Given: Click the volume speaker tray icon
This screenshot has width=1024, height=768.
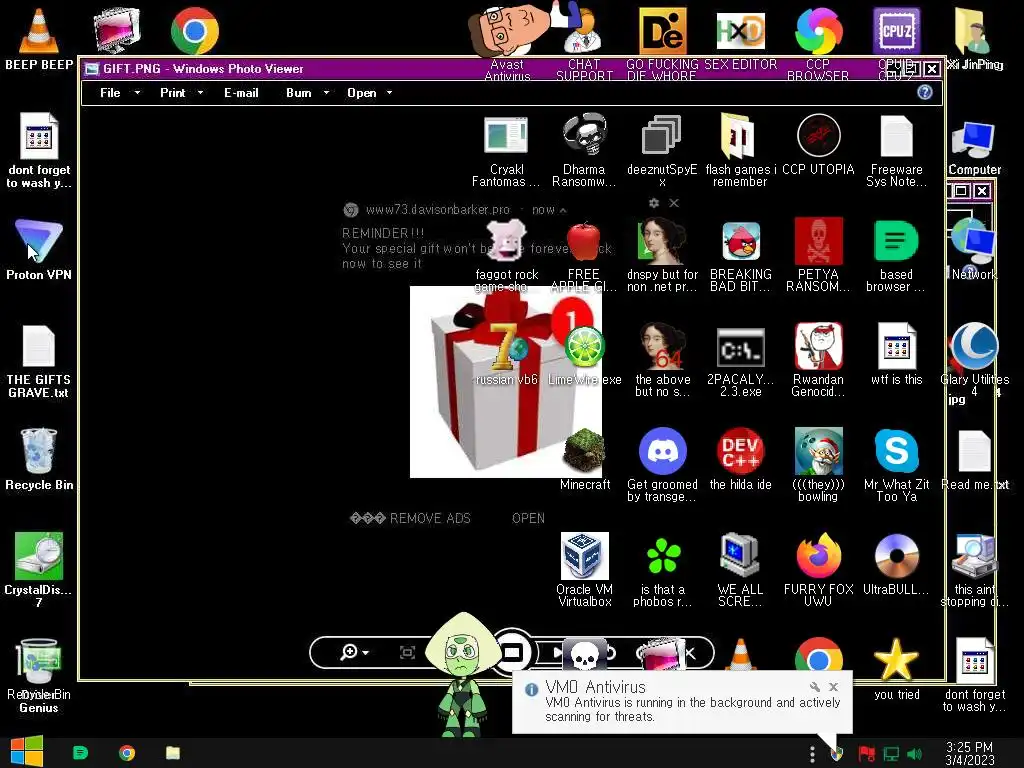Looking at the screenshot, I should point(914,754).
